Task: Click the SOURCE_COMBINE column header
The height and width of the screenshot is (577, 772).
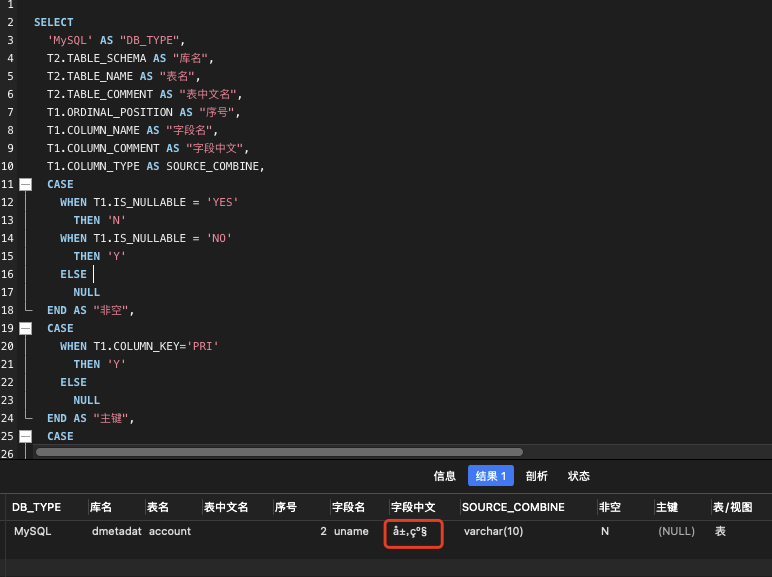Action: point(513,507)
